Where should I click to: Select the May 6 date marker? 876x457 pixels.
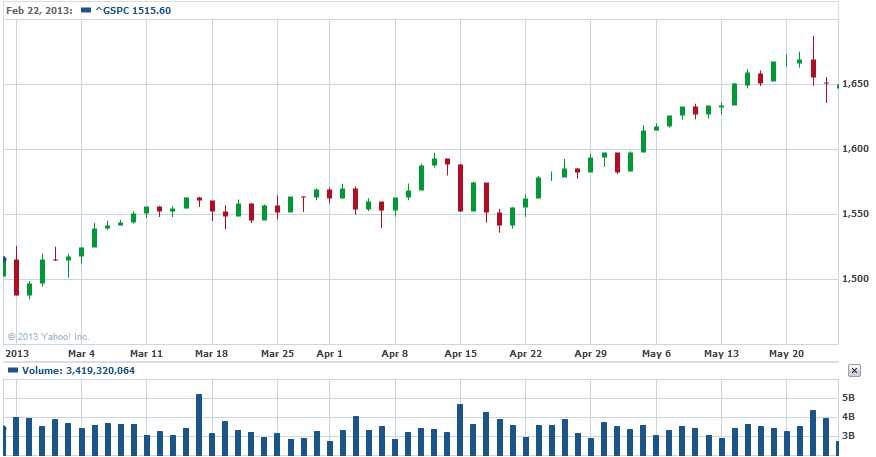pos(656,353)
